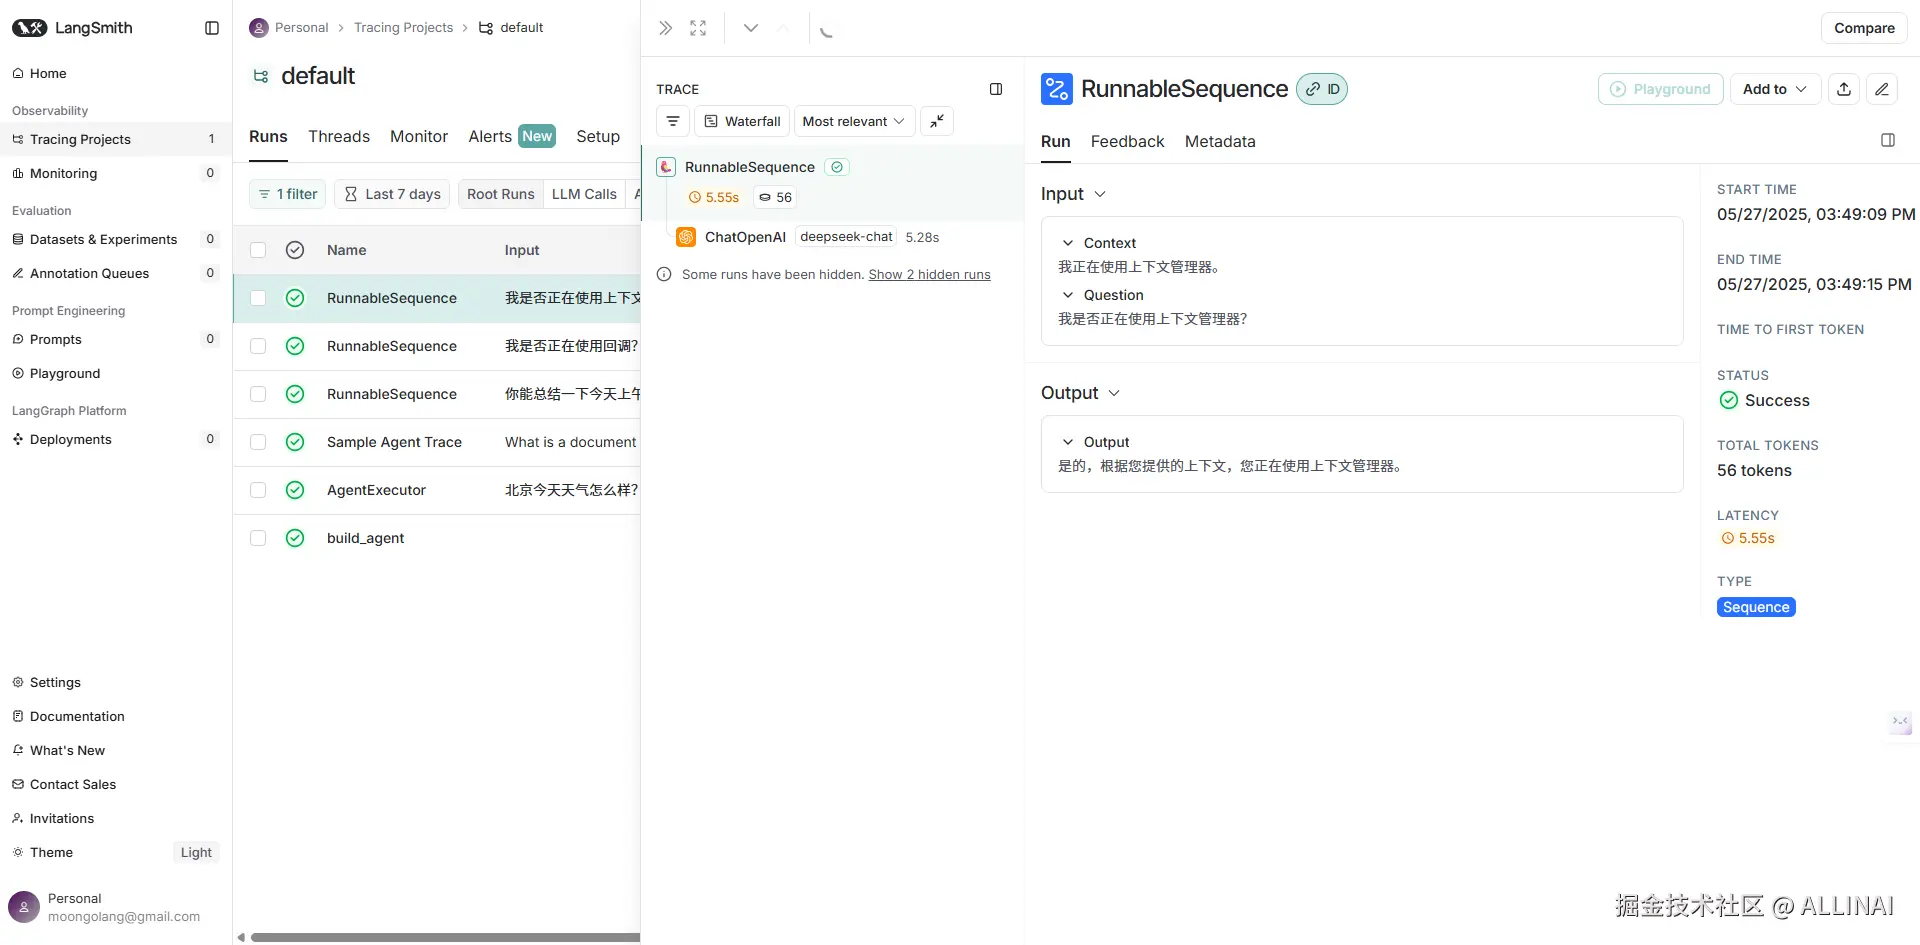Collapse all trace nodes icon

click(937, 121)
